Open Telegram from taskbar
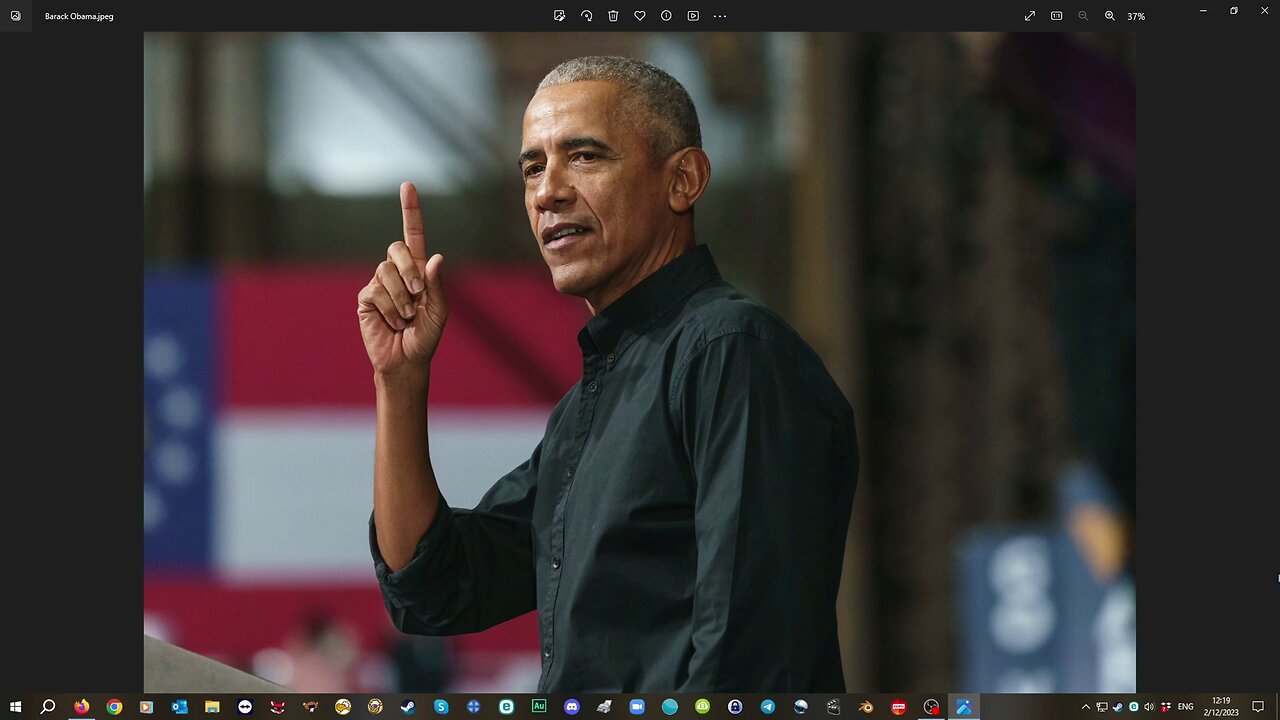The width and height of the screenshot is (1280, 720). [768, 707]
